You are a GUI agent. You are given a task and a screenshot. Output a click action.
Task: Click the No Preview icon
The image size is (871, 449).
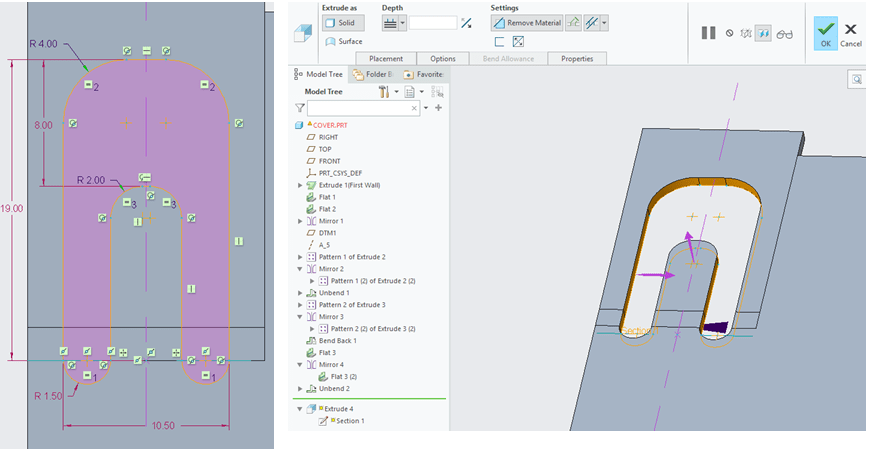pyautogui.click(x=730, y=33)
